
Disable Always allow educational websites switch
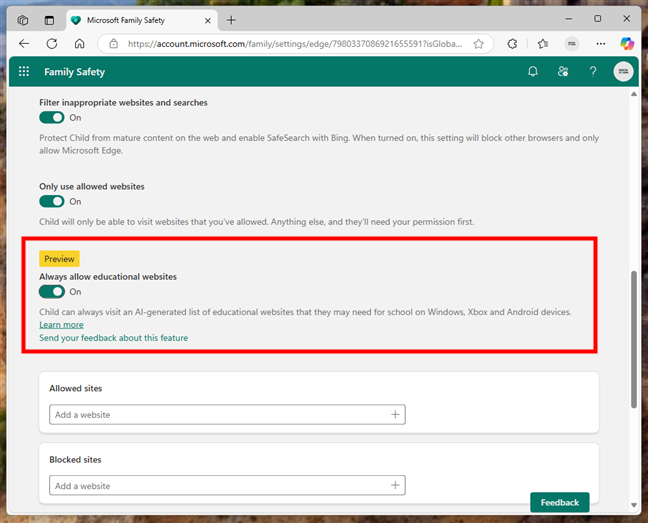pyautogui.click(x=52, y=291)
